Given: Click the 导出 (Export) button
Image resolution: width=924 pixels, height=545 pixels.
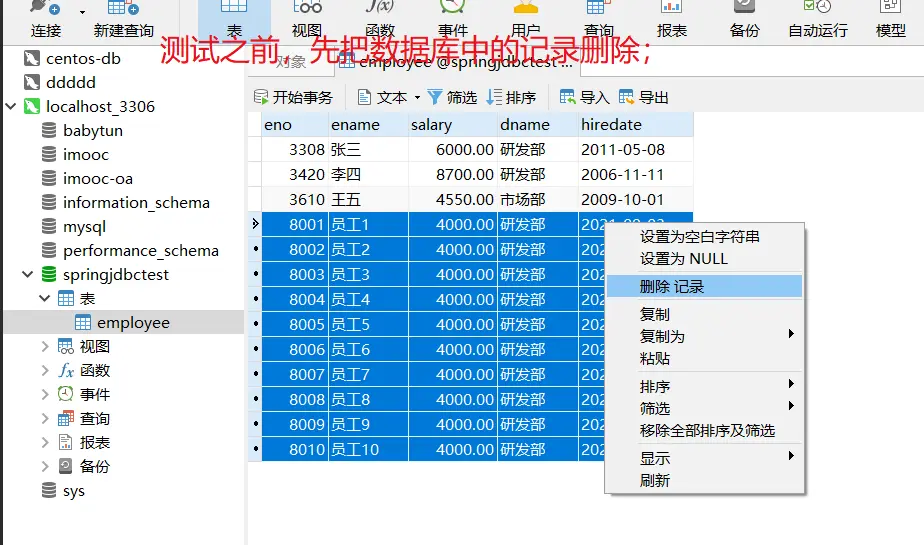Looking at the screenshot, I should coord(644,97).
